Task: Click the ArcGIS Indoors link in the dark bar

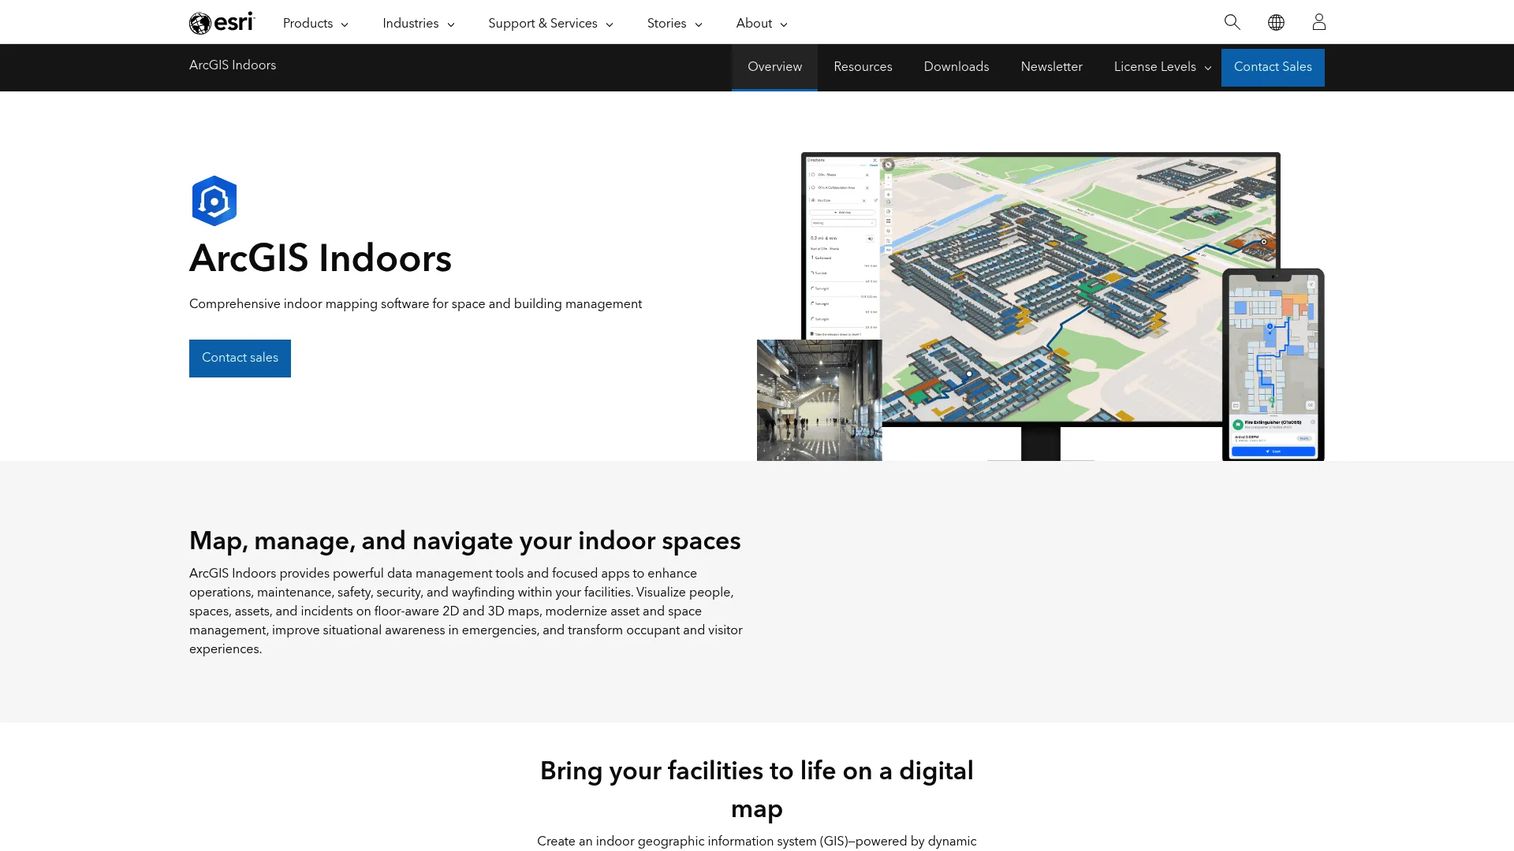Action: click(233, 65)
